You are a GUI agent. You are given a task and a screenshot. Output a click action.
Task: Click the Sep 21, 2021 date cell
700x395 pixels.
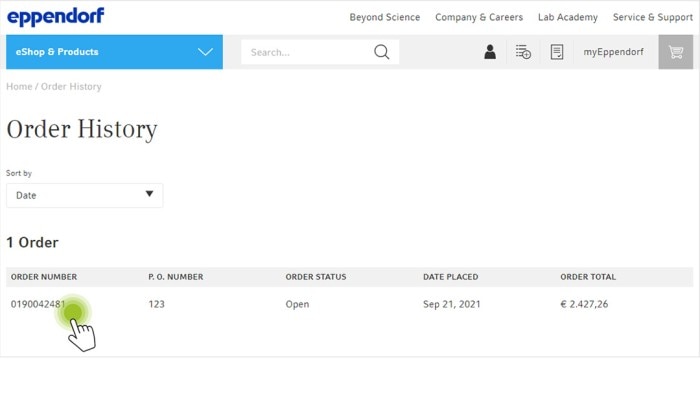point(451,304)
